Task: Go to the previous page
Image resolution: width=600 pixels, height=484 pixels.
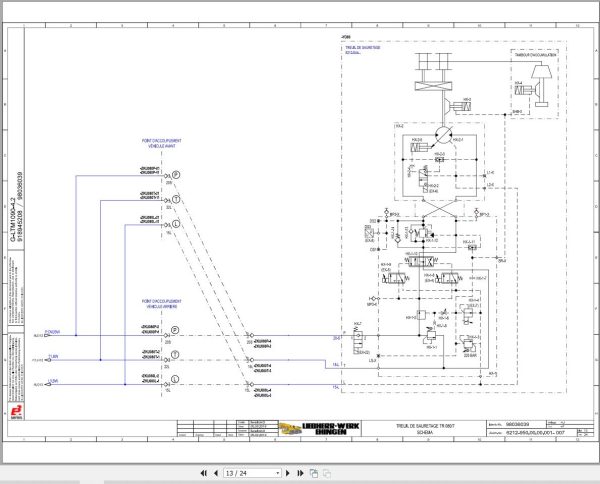Action: pos(216,473)
